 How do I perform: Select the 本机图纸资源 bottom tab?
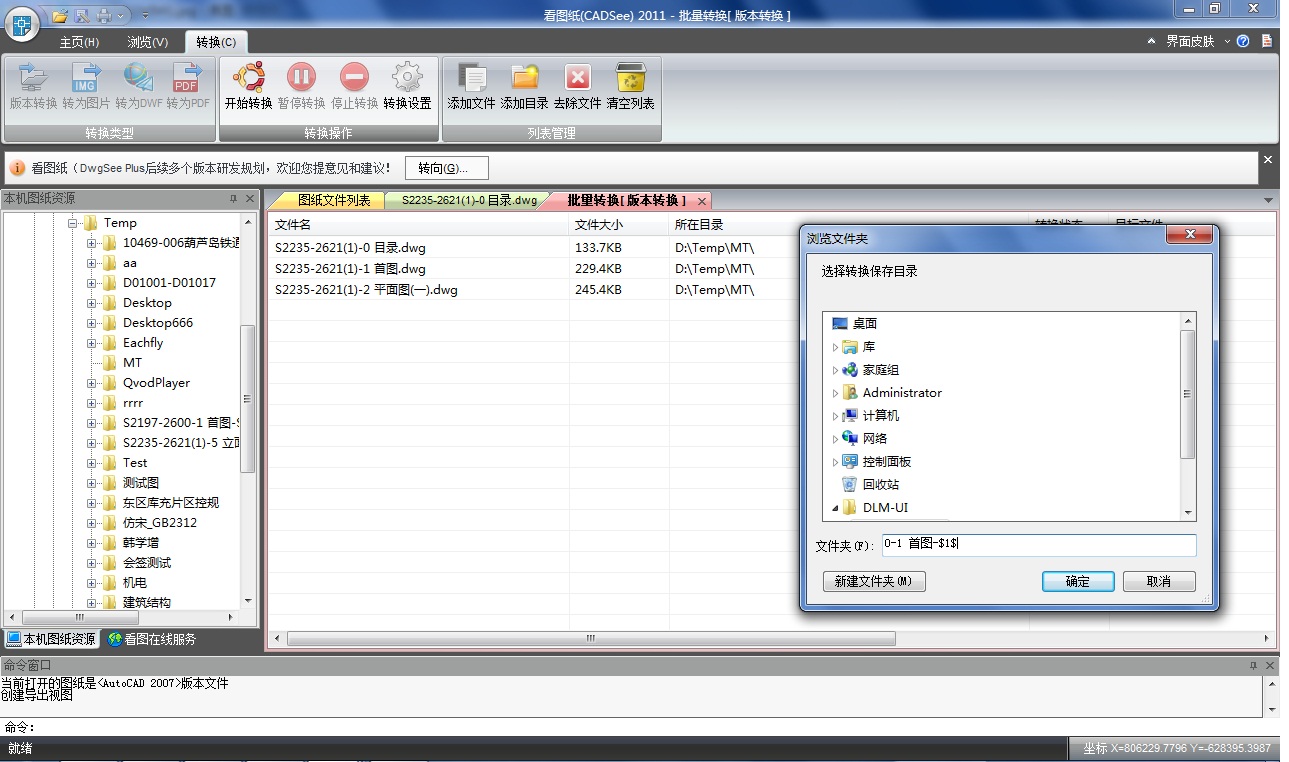52,639
